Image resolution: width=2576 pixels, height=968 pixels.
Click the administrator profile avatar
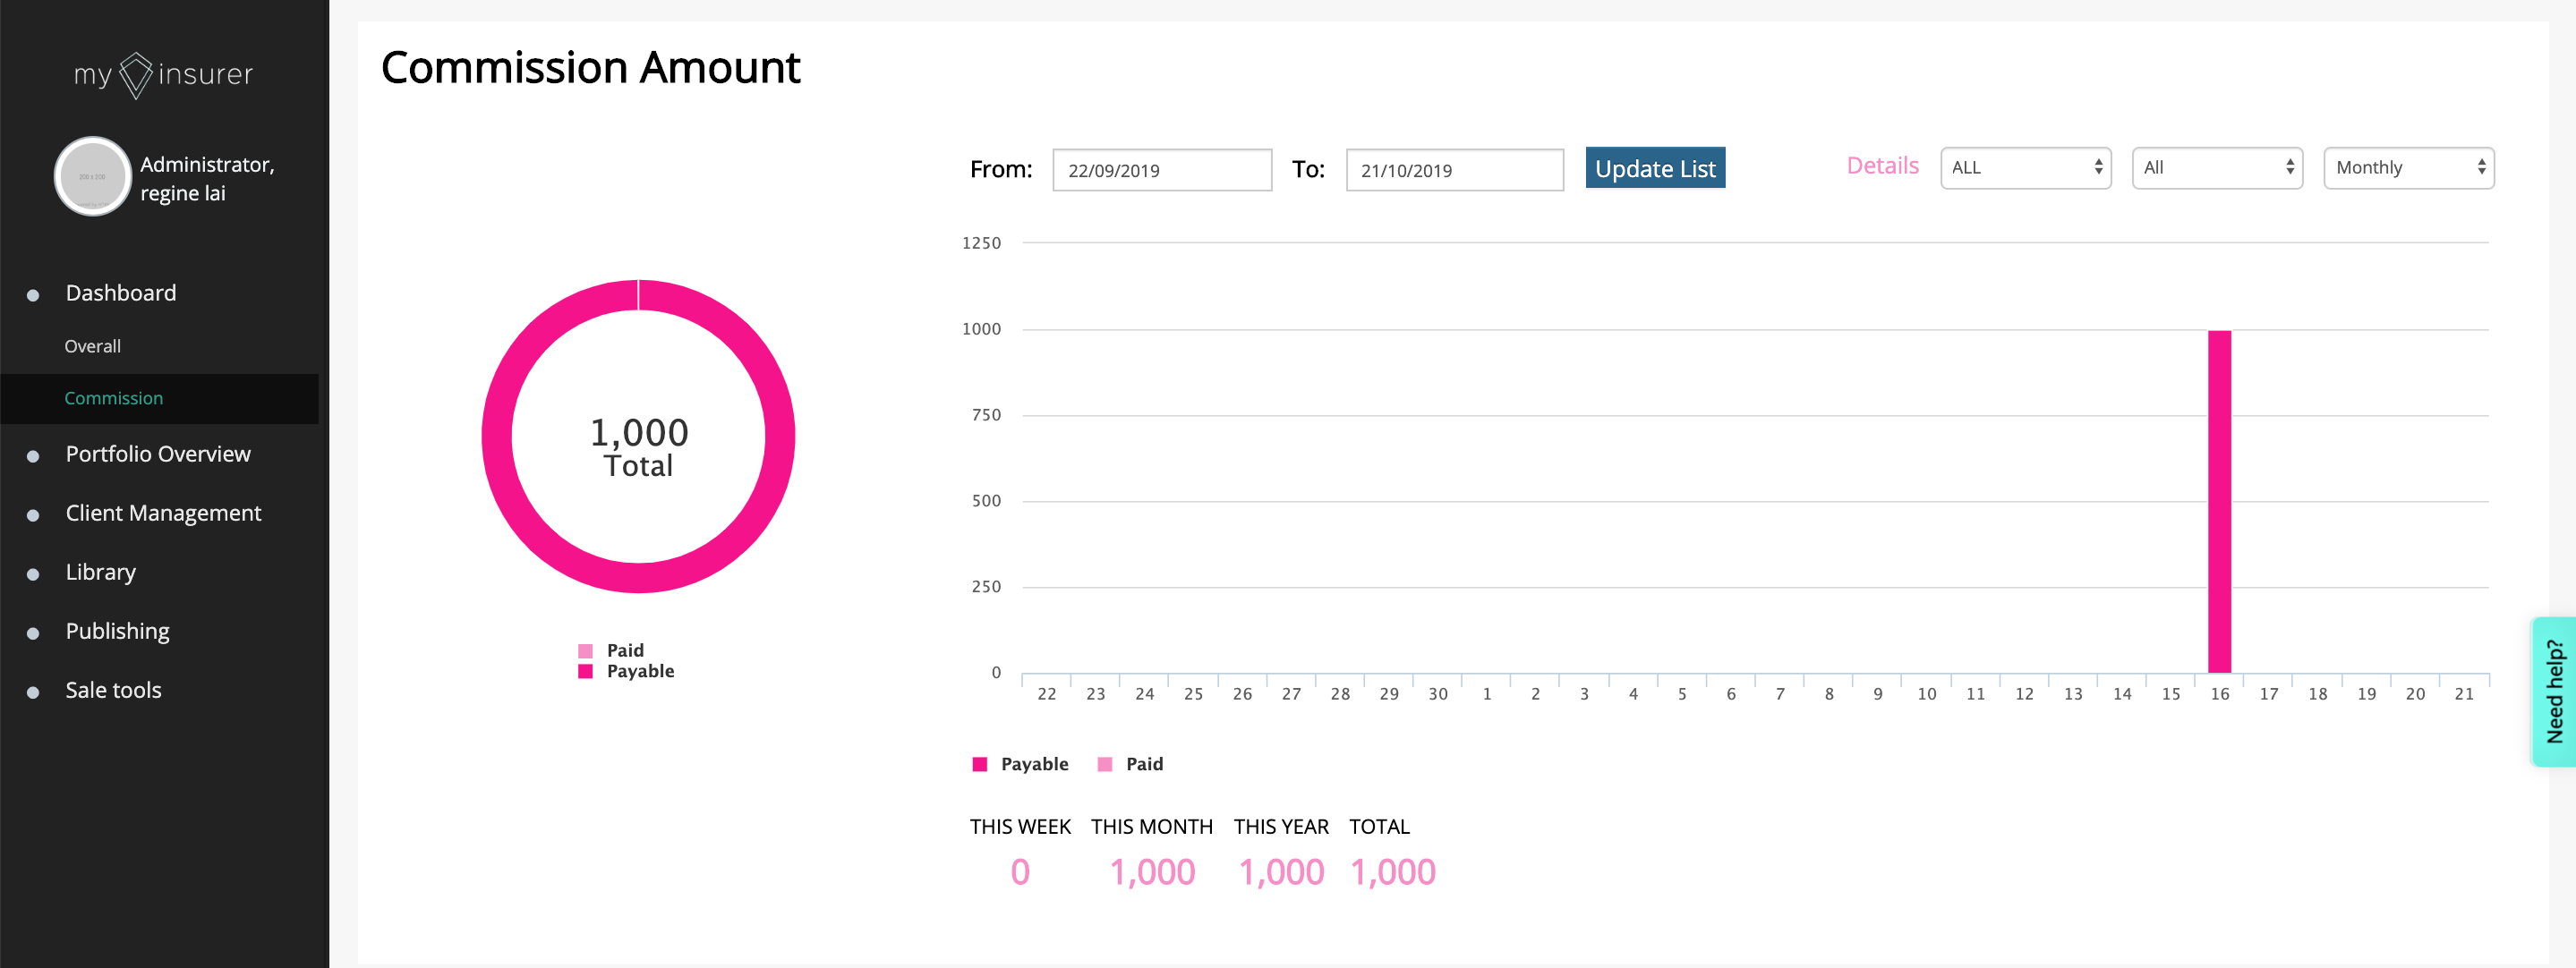pyautogui.click(x=92, y=177)
